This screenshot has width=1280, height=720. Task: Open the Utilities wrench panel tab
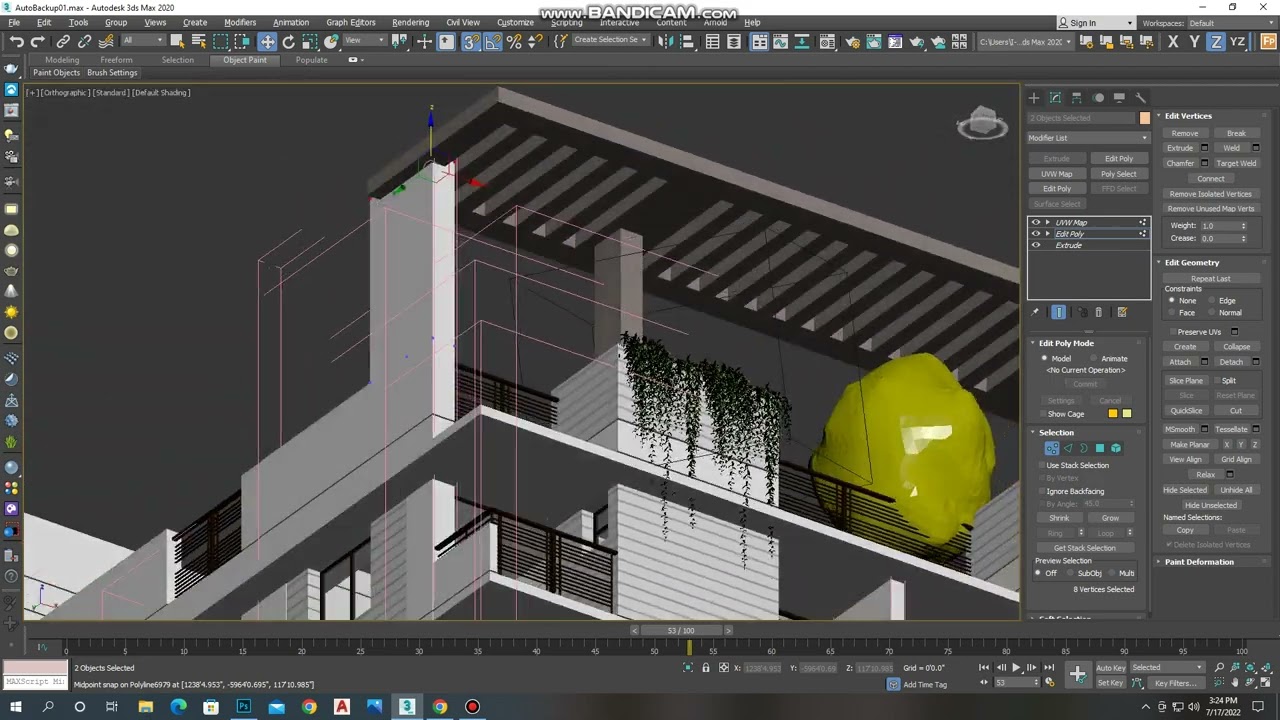click(x=1140, y=98)
